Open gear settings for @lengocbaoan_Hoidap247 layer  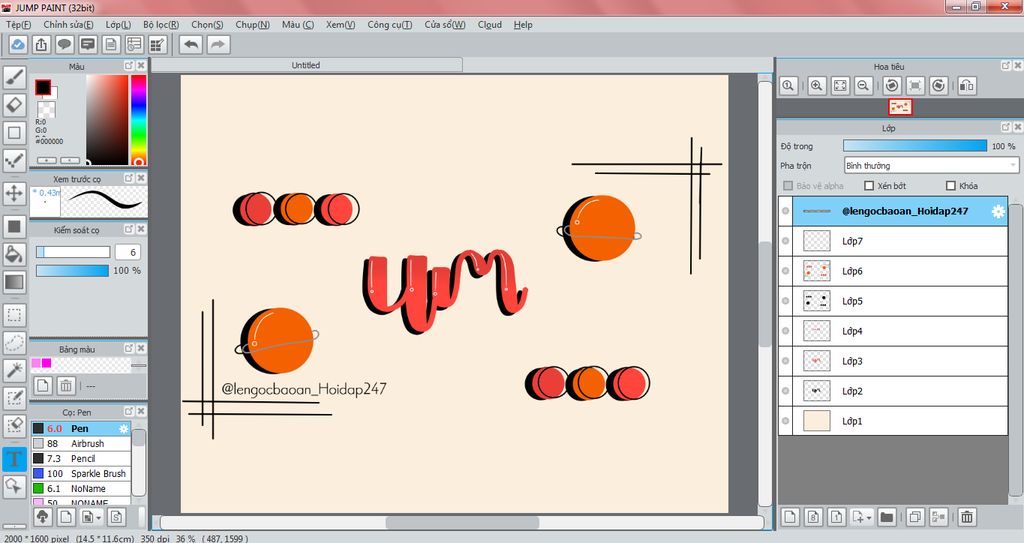coord(998,211)
